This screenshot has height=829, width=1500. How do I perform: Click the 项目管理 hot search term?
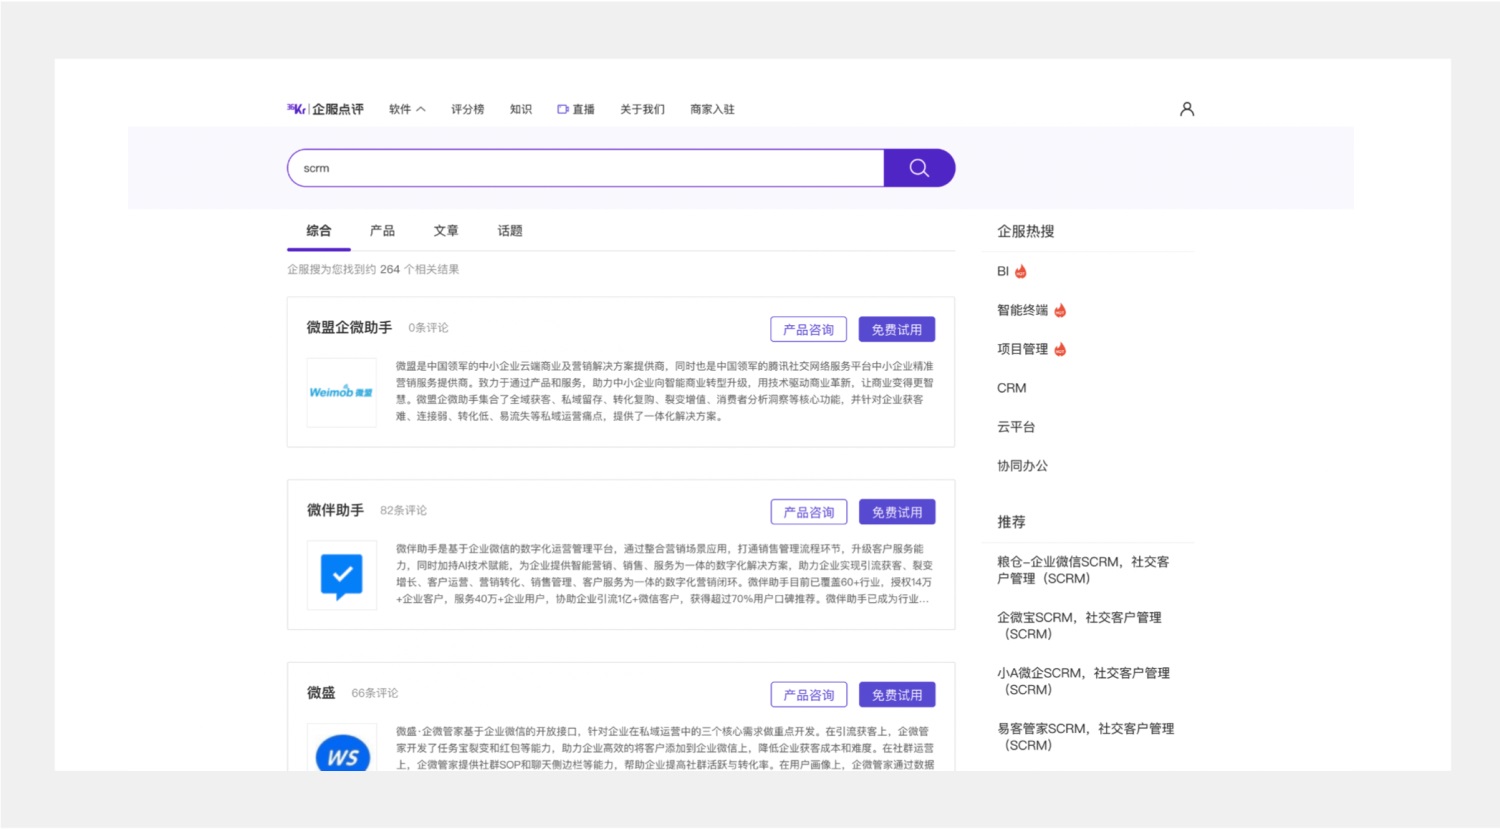pos(1022,349)
